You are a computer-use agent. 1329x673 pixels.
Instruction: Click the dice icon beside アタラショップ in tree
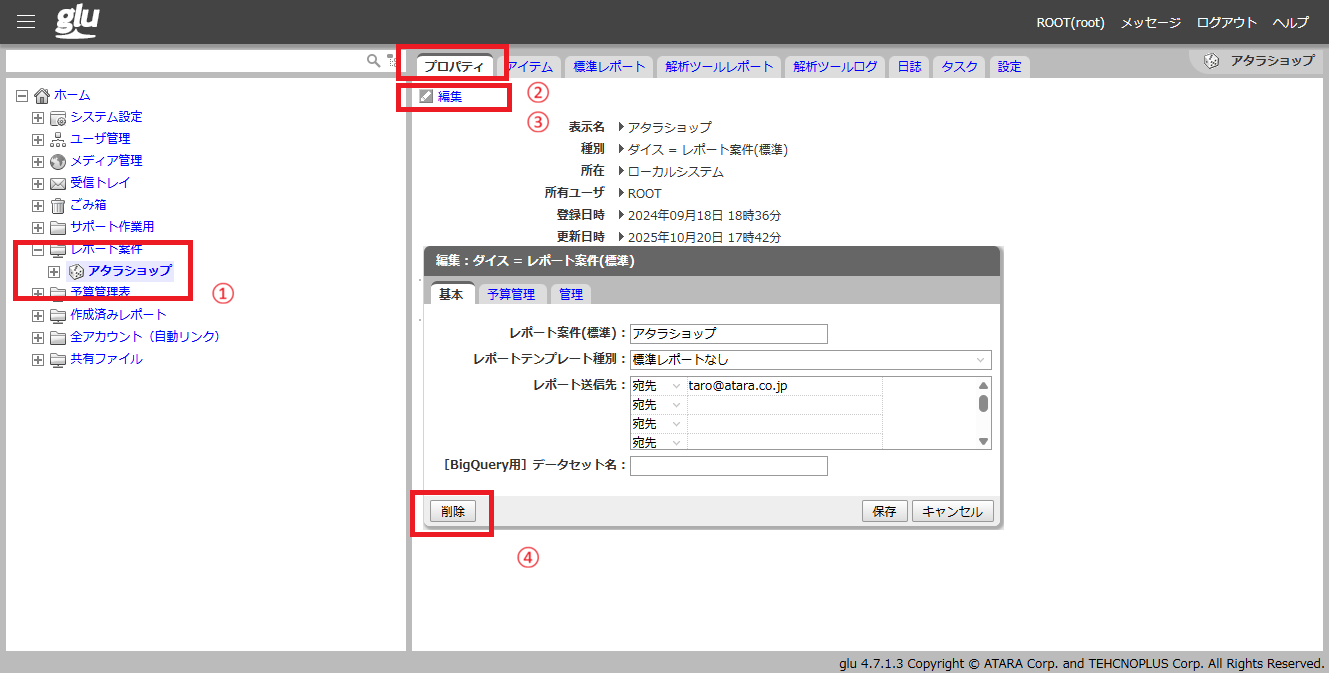[76, 271]
